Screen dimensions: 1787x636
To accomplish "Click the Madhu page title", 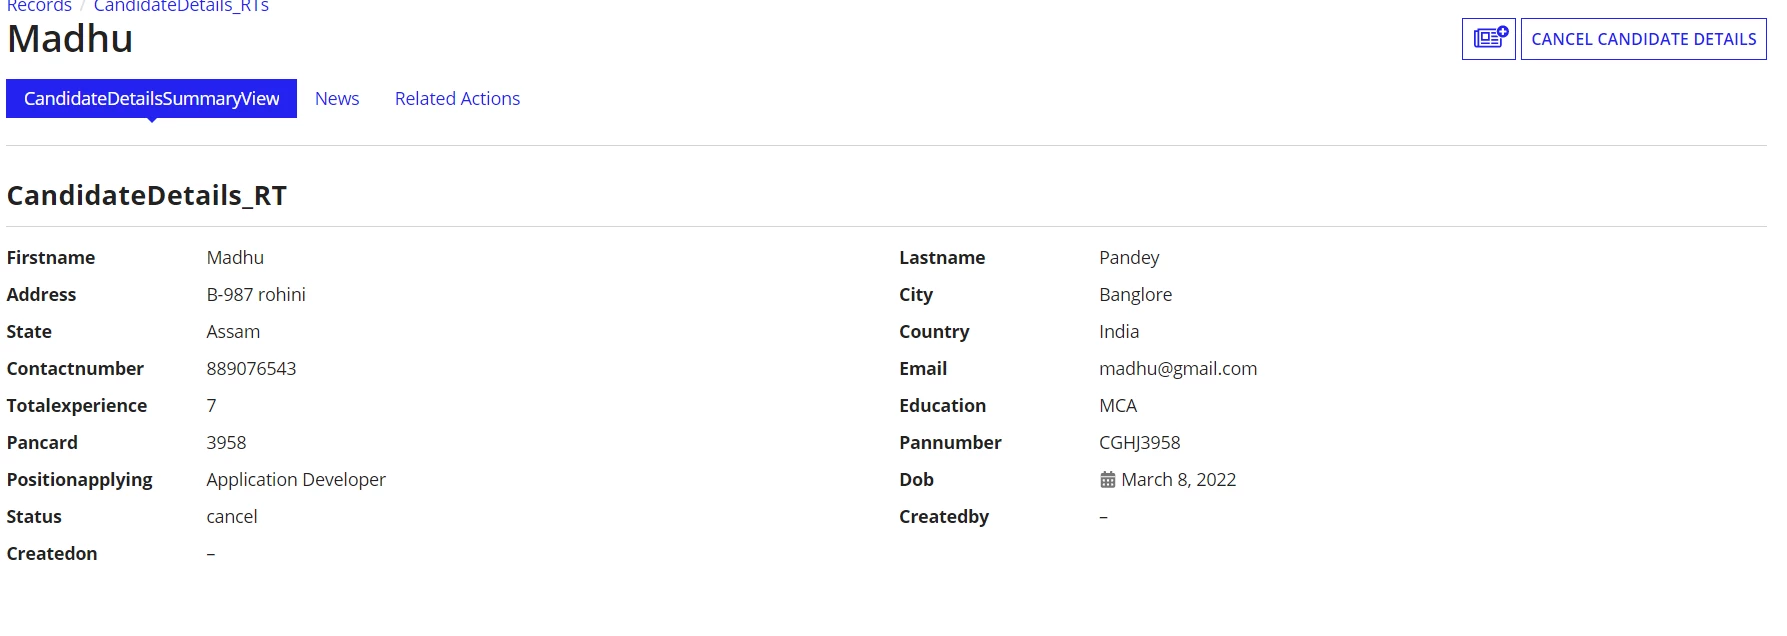I will point(70,39).
